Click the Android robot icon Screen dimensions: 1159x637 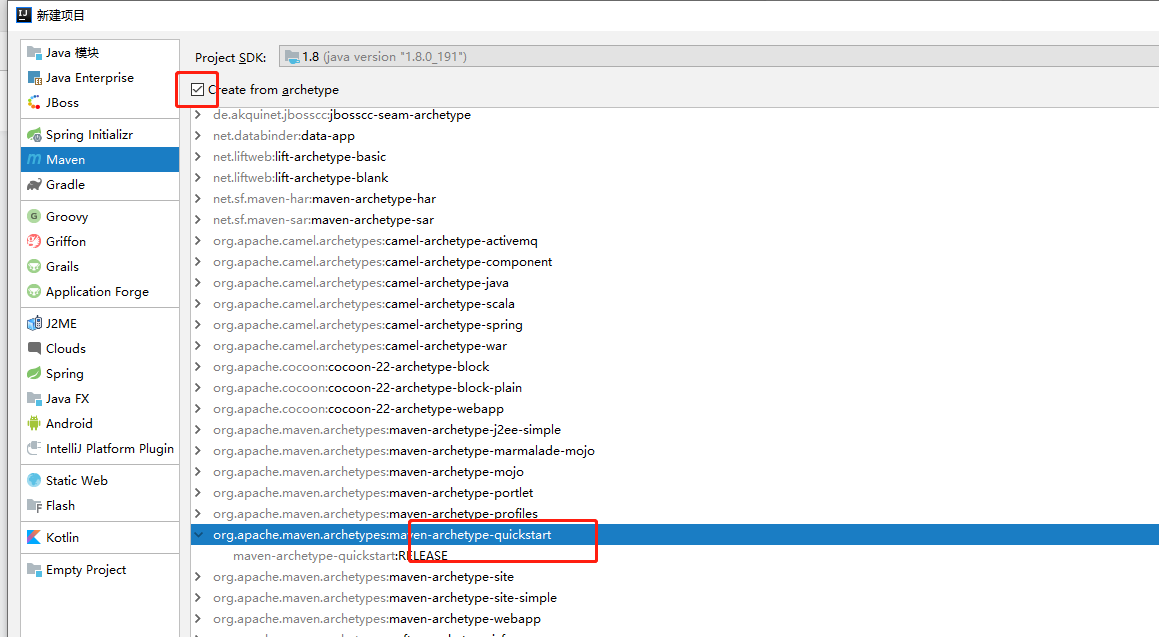pyautogui.click(x=34, y=423)
